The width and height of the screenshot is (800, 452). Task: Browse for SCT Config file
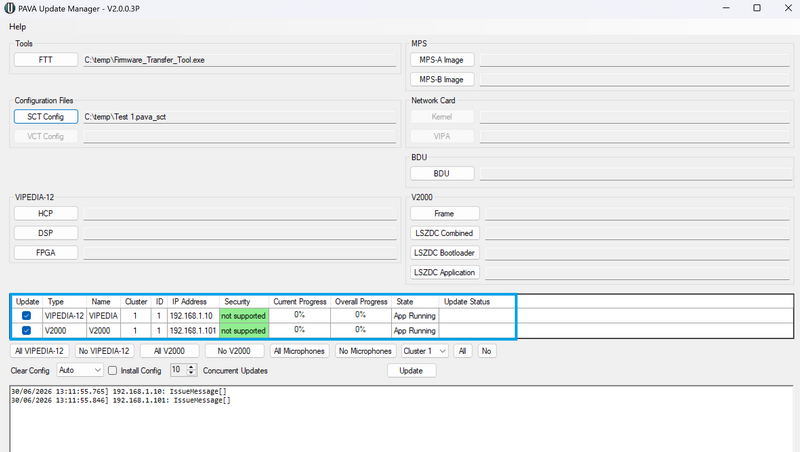point(46,117)
